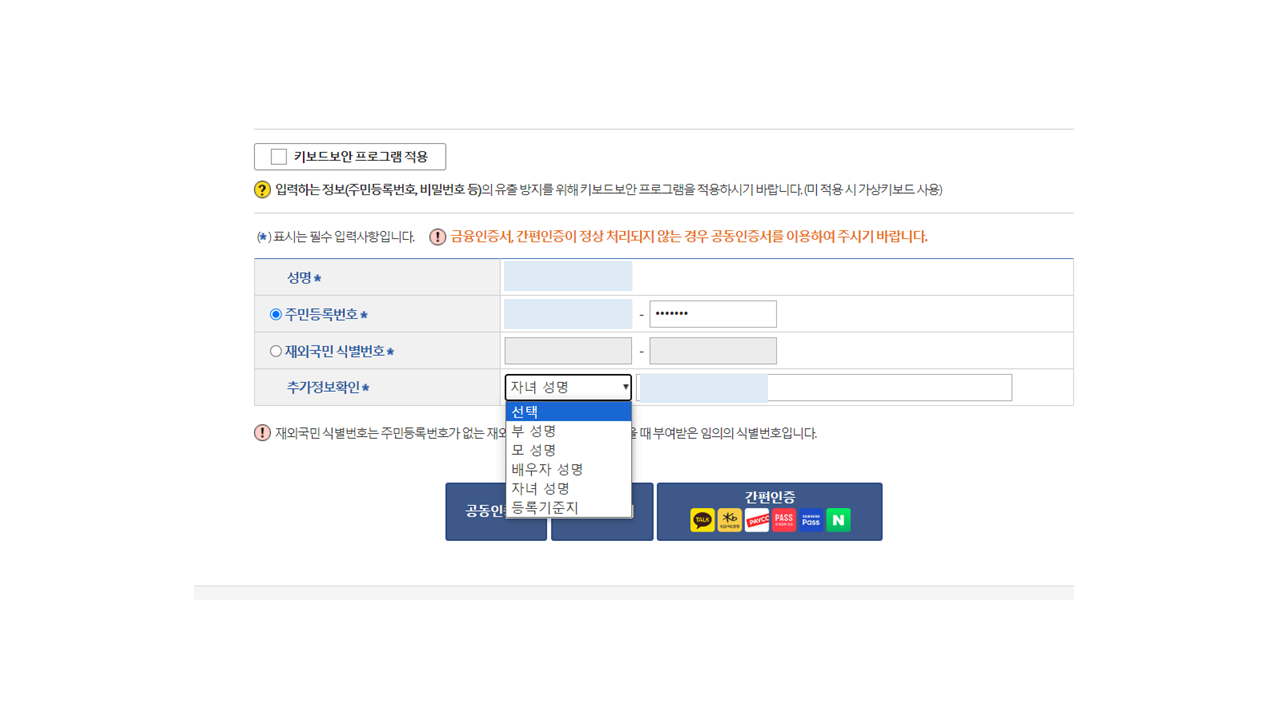Authenticate with PAYCO

[x=757, y=520]
